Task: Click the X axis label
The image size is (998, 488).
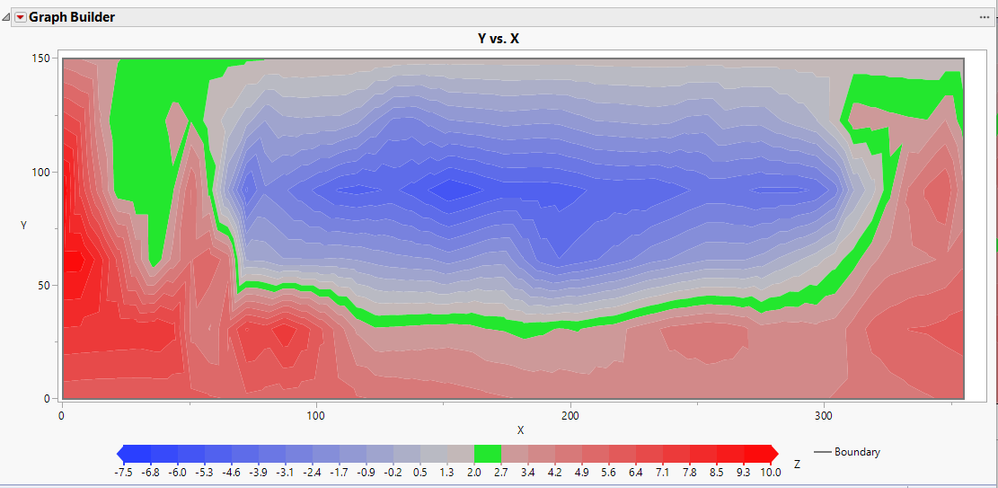Action: point(520,430)
